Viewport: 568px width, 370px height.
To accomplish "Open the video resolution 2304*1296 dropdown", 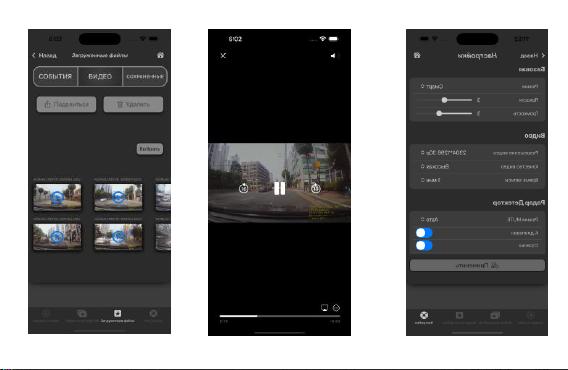I will [443, 153].
